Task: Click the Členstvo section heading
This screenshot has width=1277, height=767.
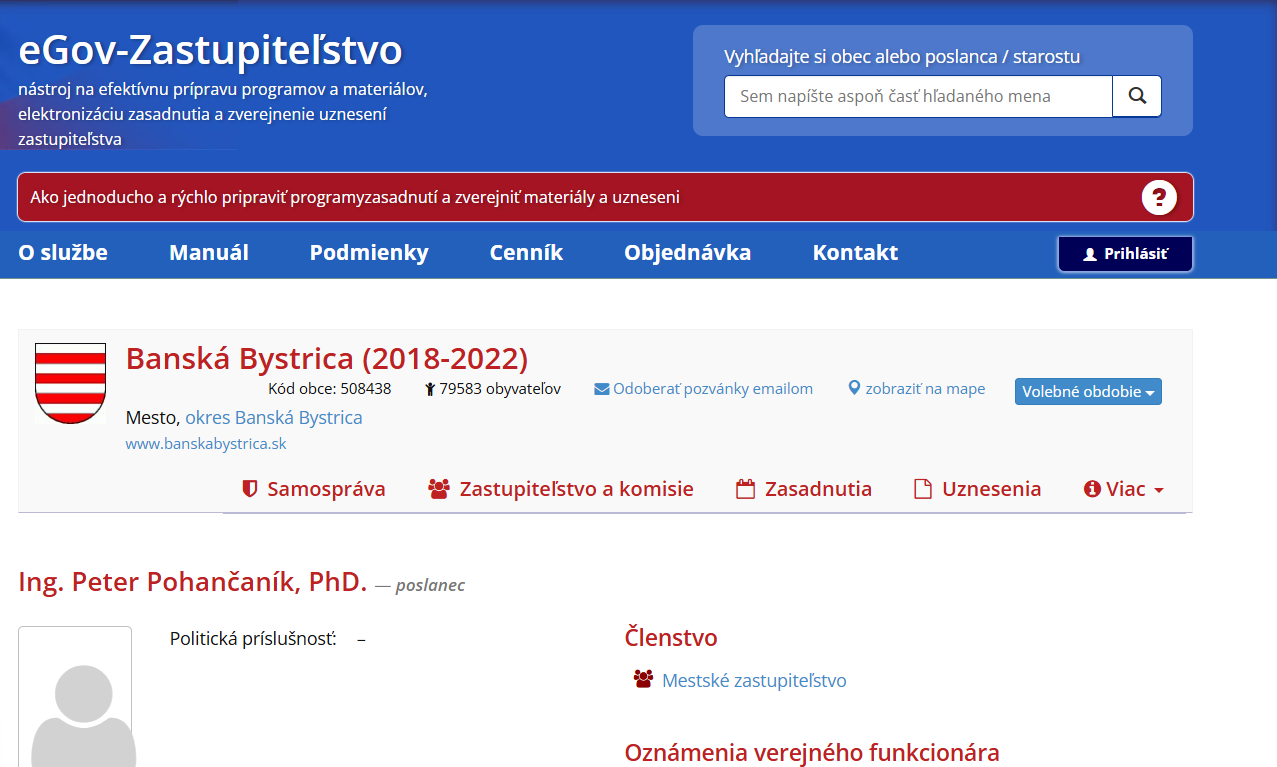Action: 671,638
